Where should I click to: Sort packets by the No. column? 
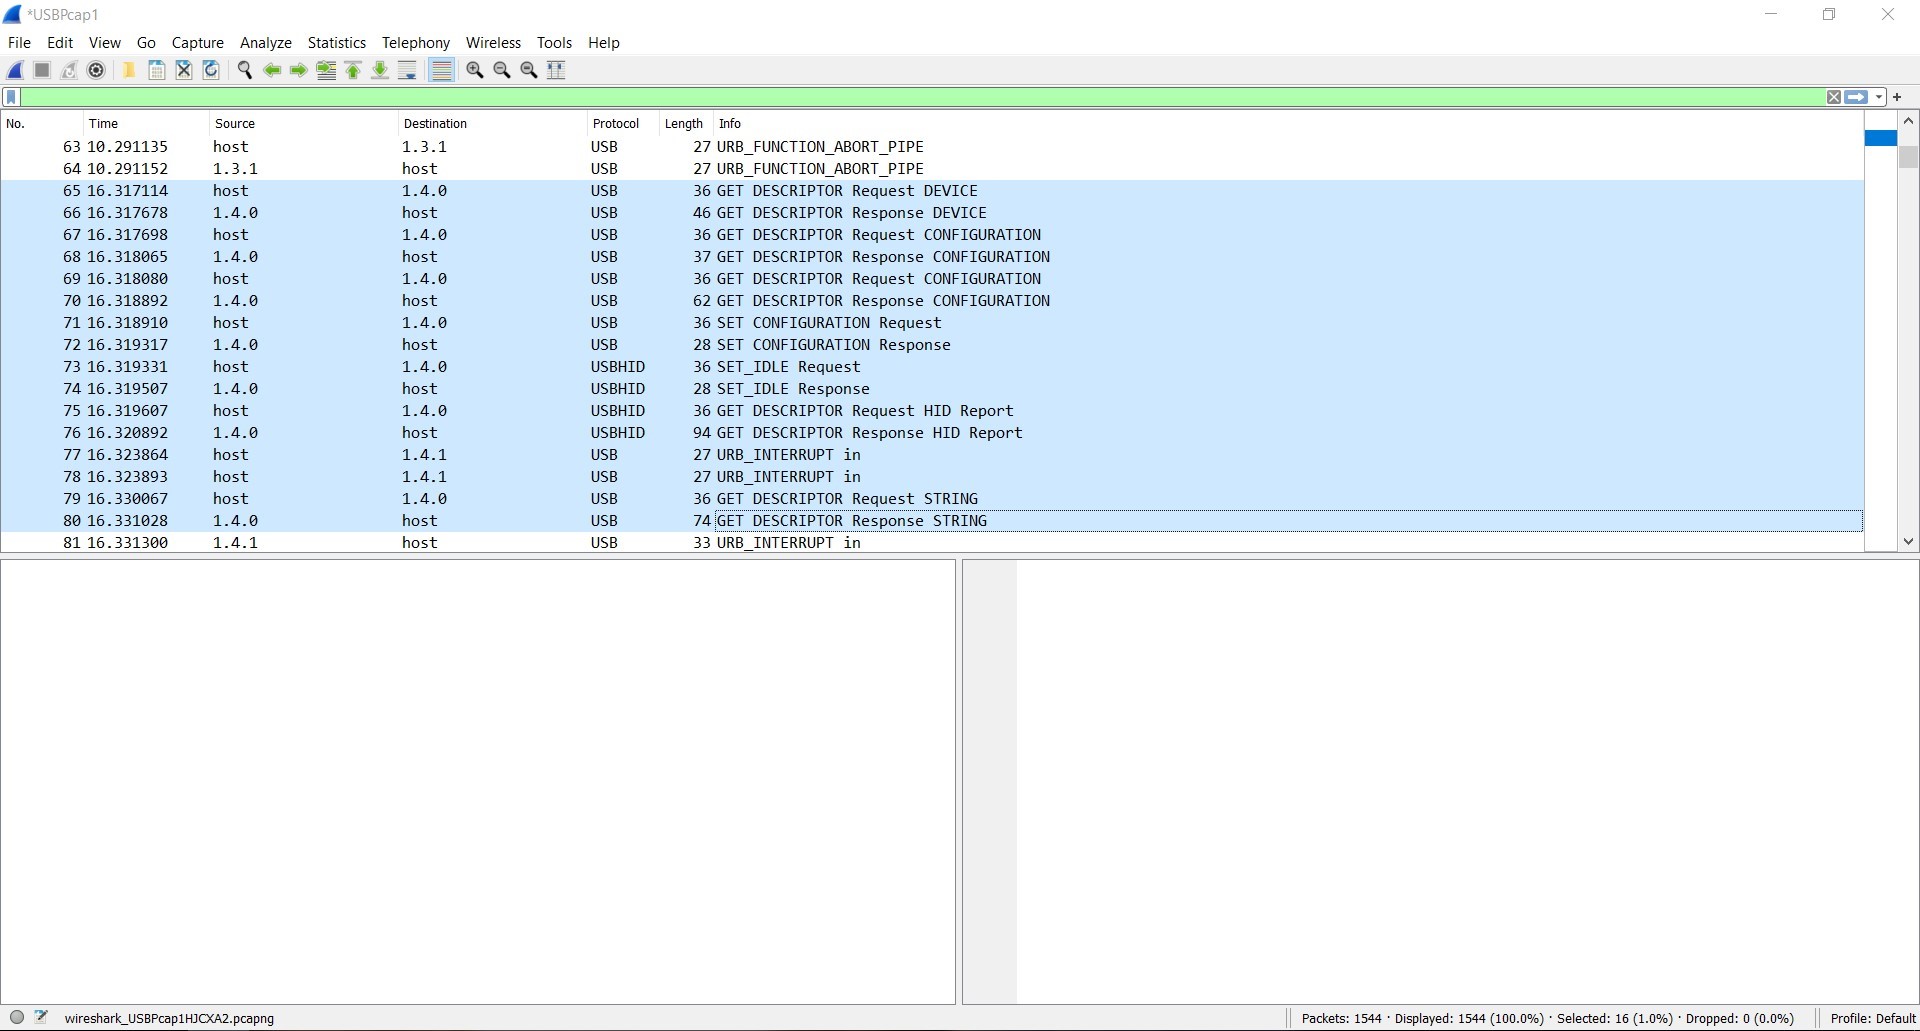pos(42,124)
